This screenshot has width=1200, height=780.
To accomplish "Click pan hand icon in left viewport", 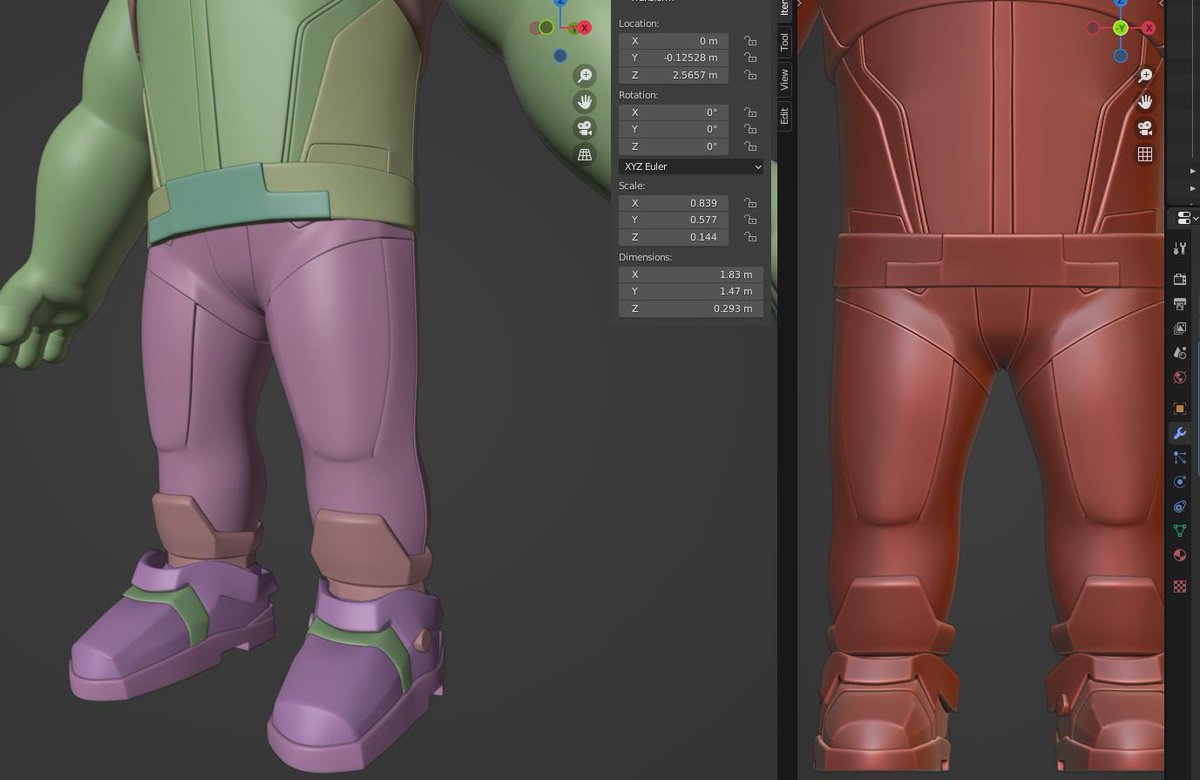I will (585, 102).
